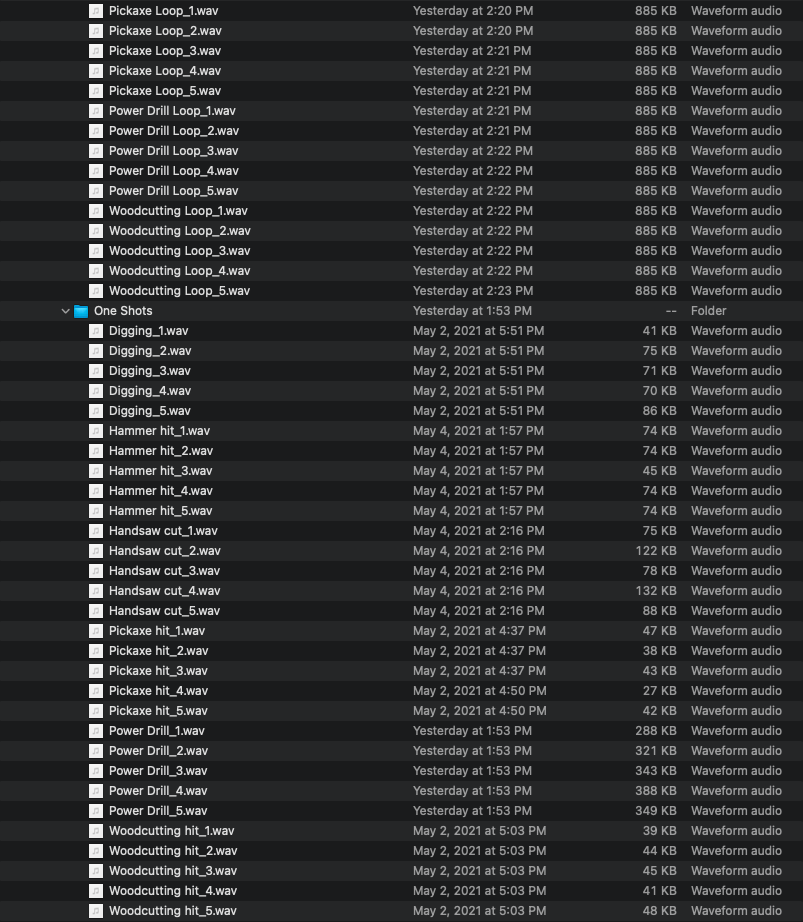Image resolution: width=803 pixels, height=922 pixels.
Task: Click Pickaxe hit_5.wav date modified cell
Action: coord(479,711)
